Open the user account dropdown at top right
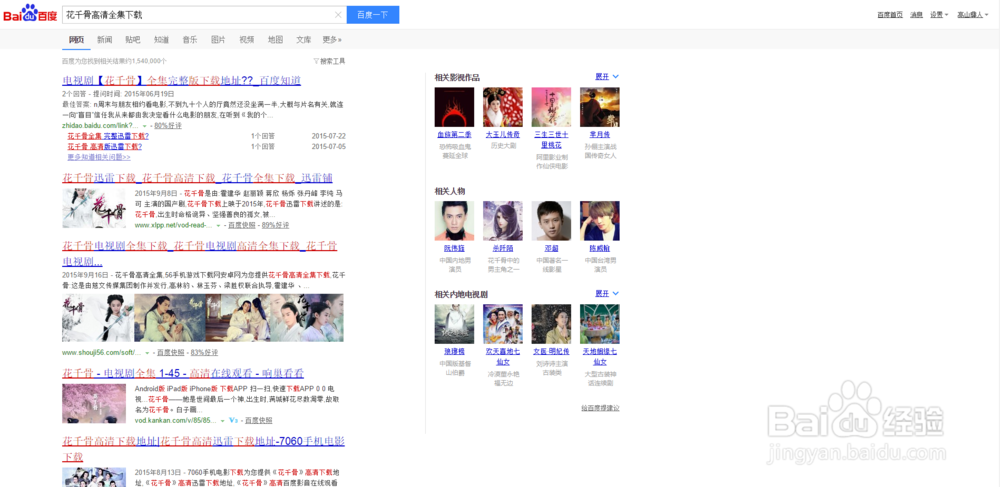The image size is (1000, 487). click(974, 15)
